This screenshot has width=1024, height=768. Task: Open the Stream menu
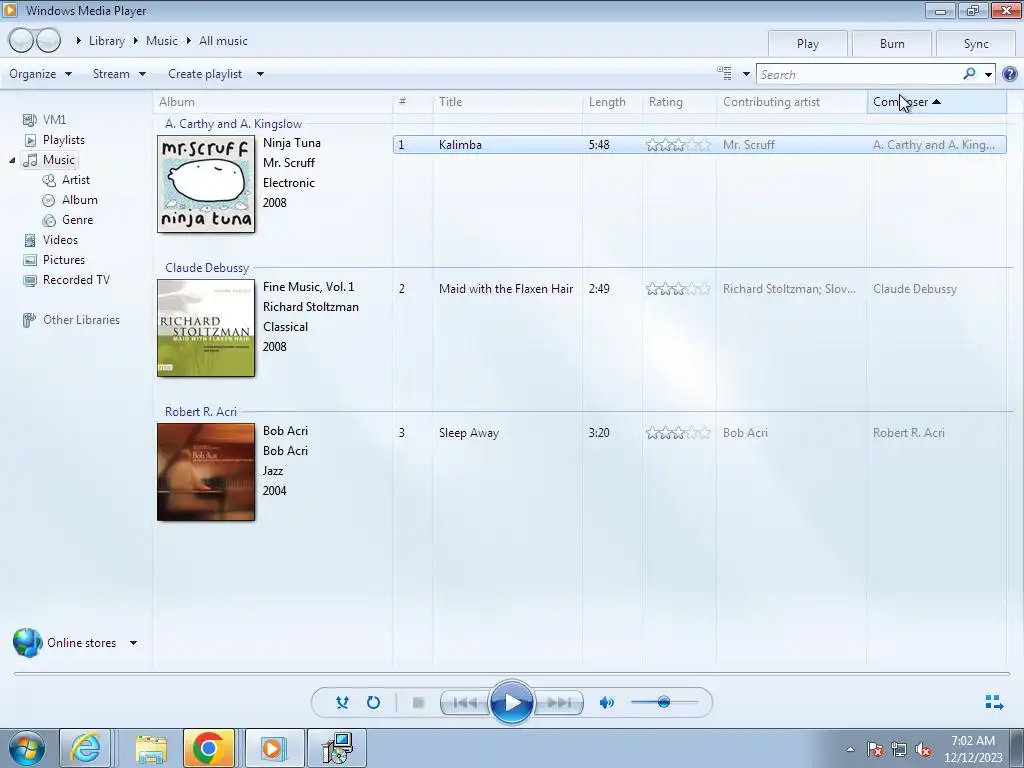coord(119,74)
